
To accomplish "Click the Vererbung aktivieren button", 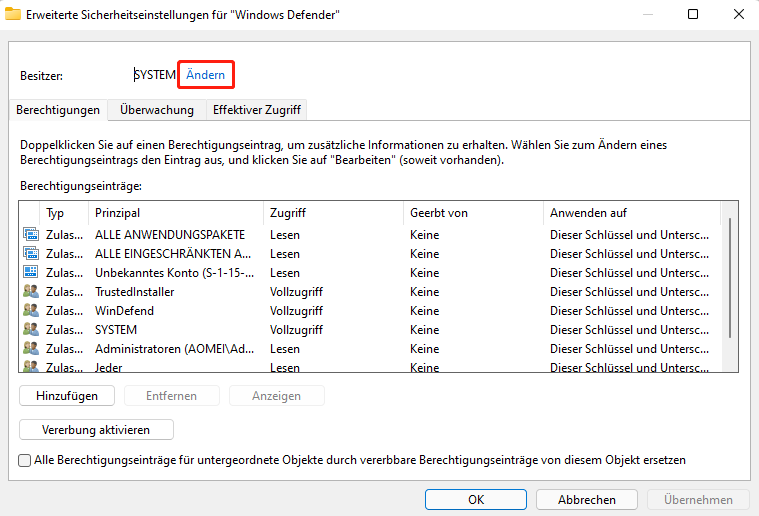I will [96, 429].
